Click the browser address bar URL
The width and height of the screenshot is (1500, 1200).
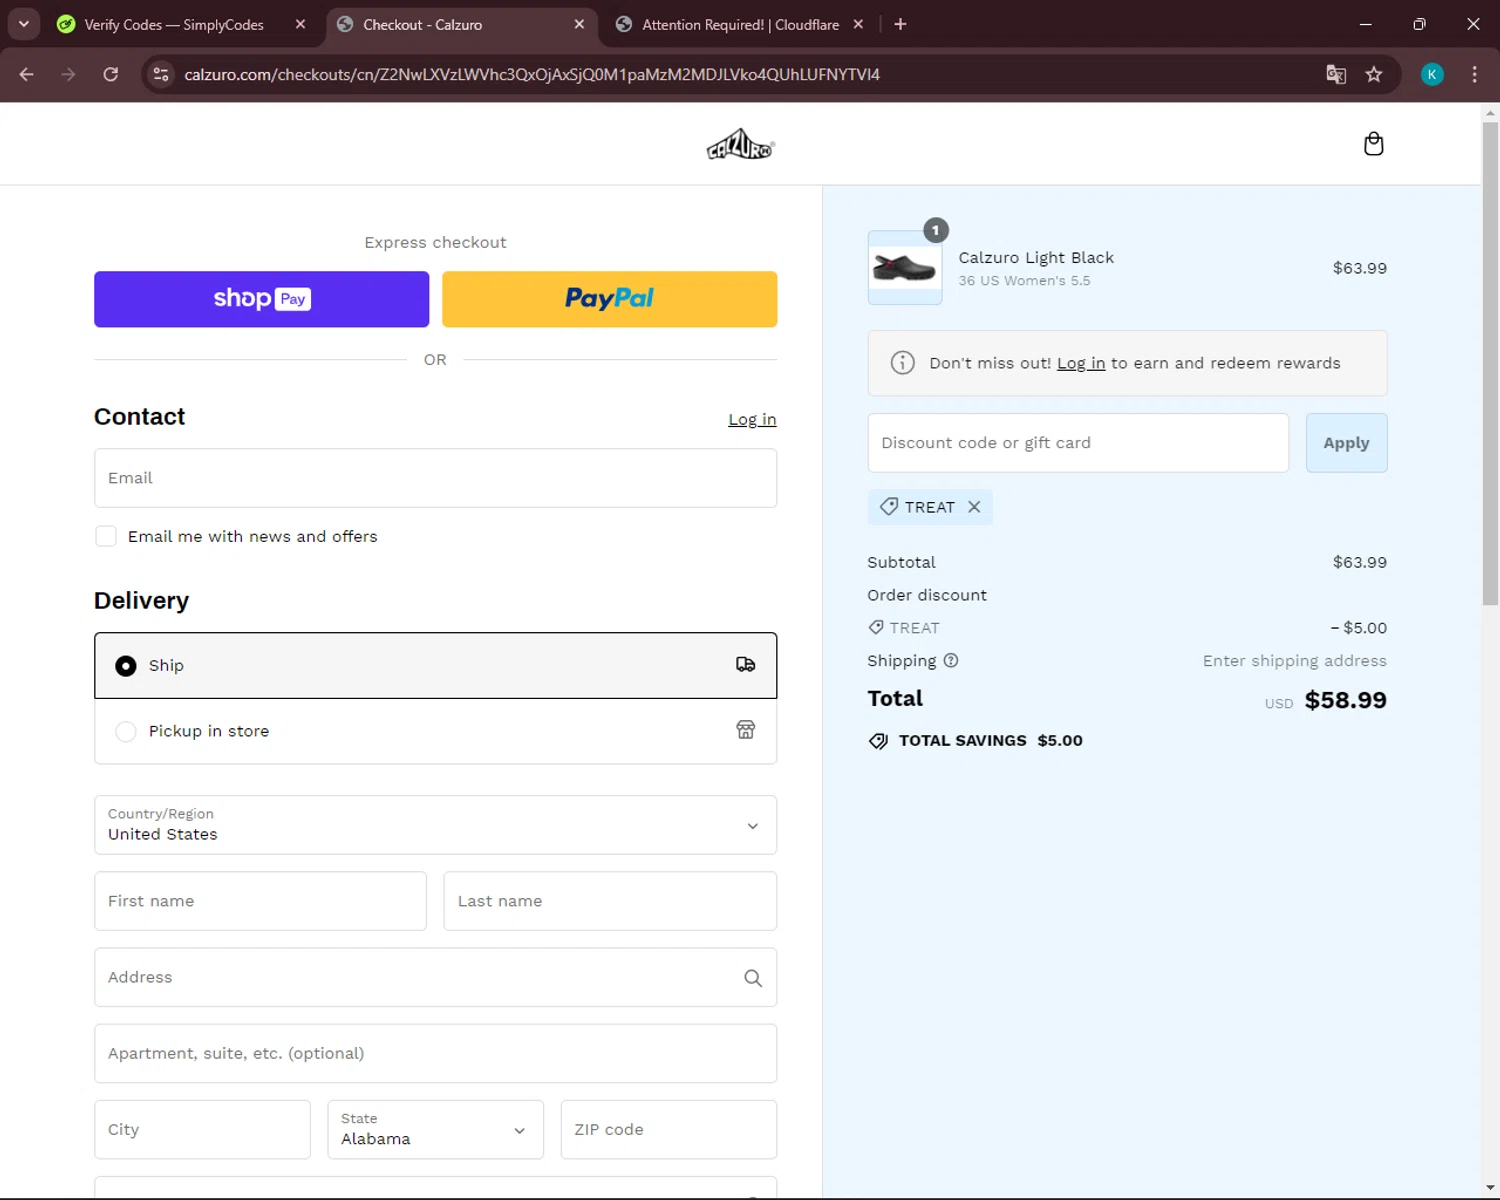[532, 74]
